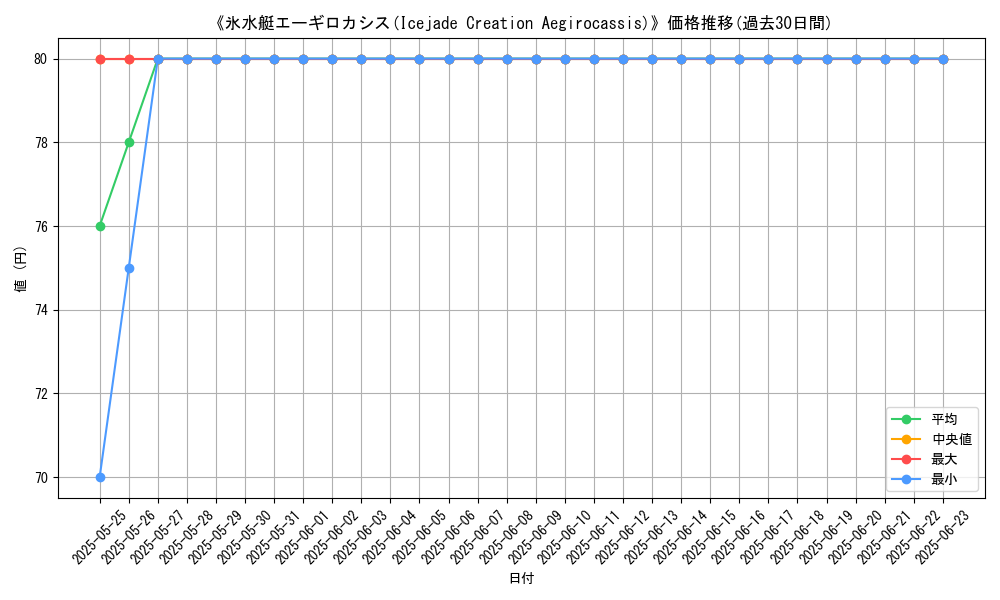
Task: Click the red 最大 legend entry
Action: click(x=924, y=459)
